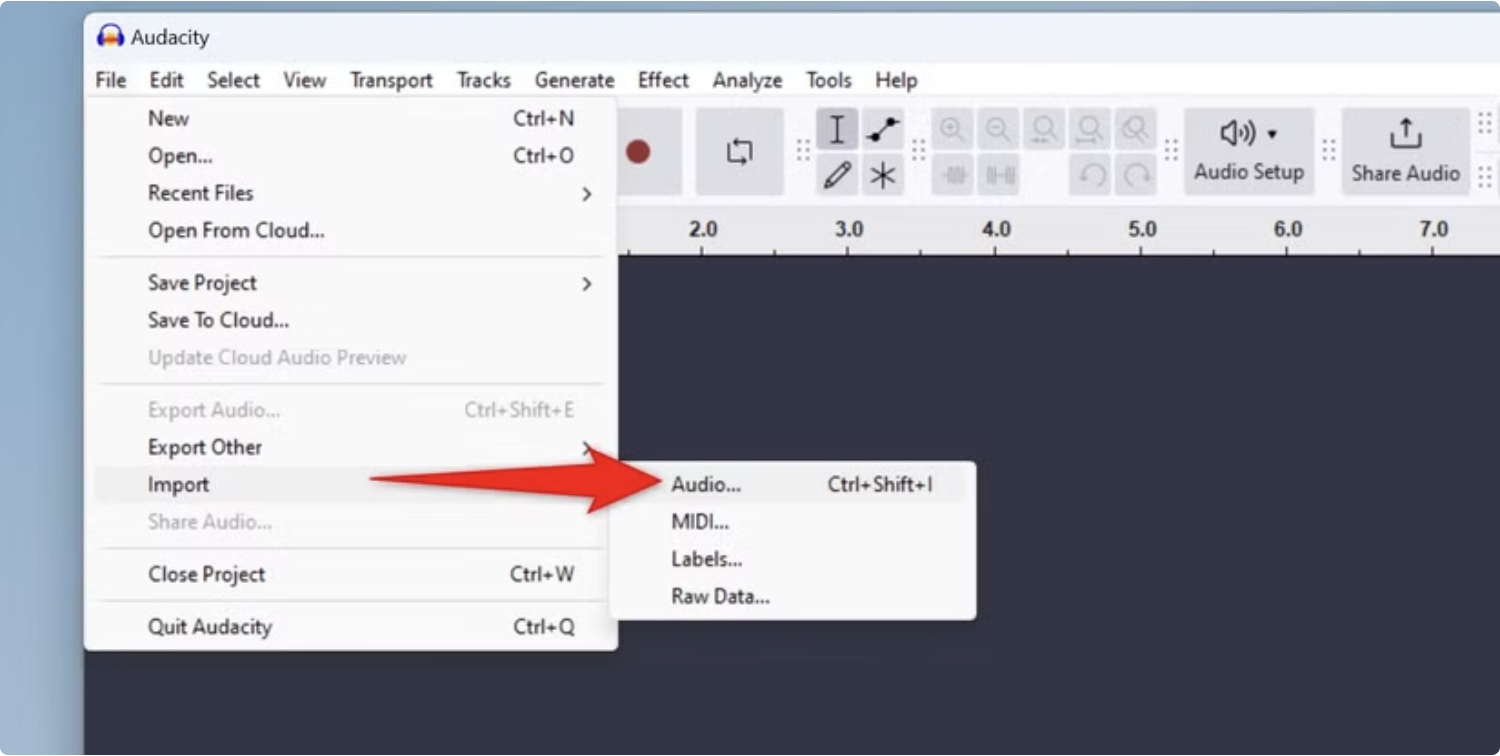
Task: Select the Selection (I-beam) tool
Action: (837, 130)
